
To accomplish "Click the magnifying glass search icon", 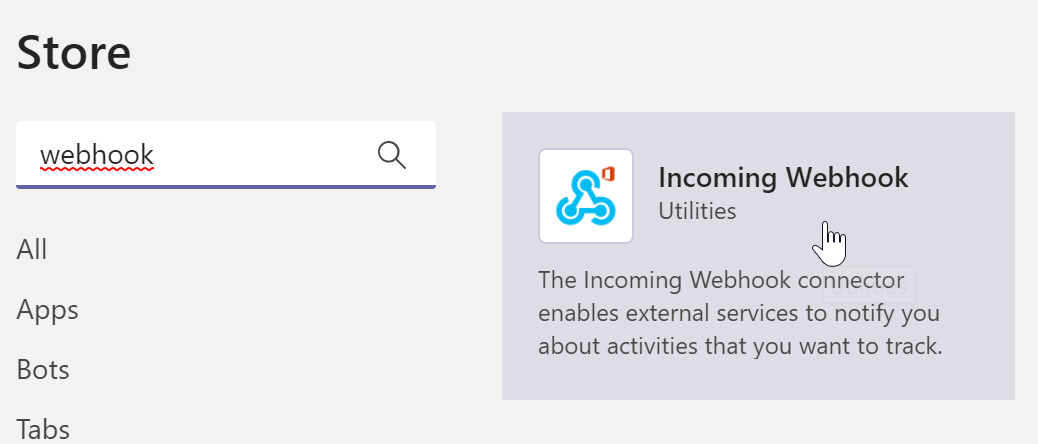I will (x=391, y=155).
